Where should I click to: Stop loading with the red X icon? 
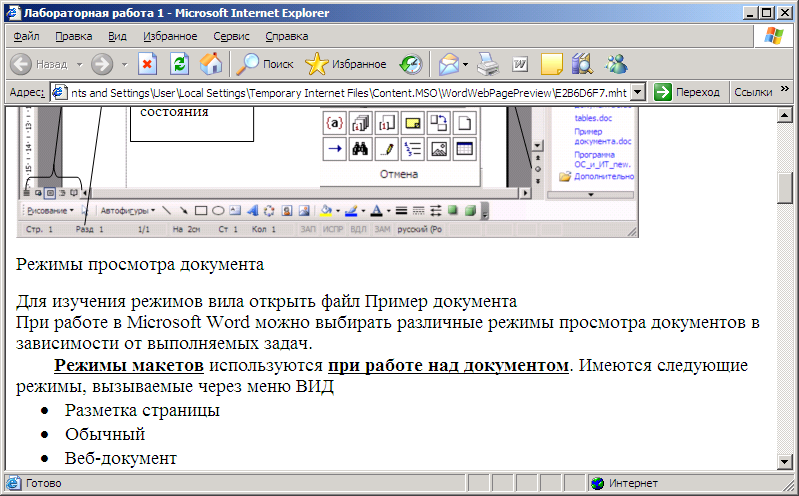[x=147, y=64]
